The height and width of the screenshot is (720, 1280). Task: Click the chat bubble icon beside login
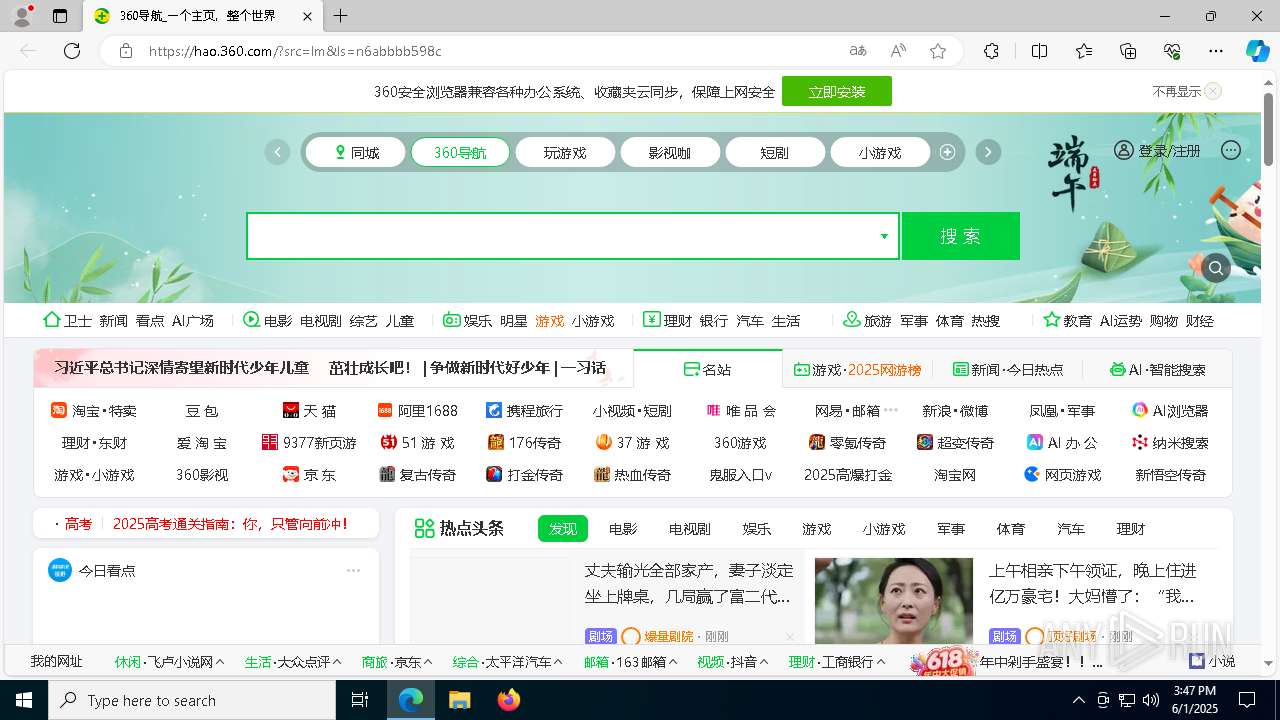[x=1231, y=150]
